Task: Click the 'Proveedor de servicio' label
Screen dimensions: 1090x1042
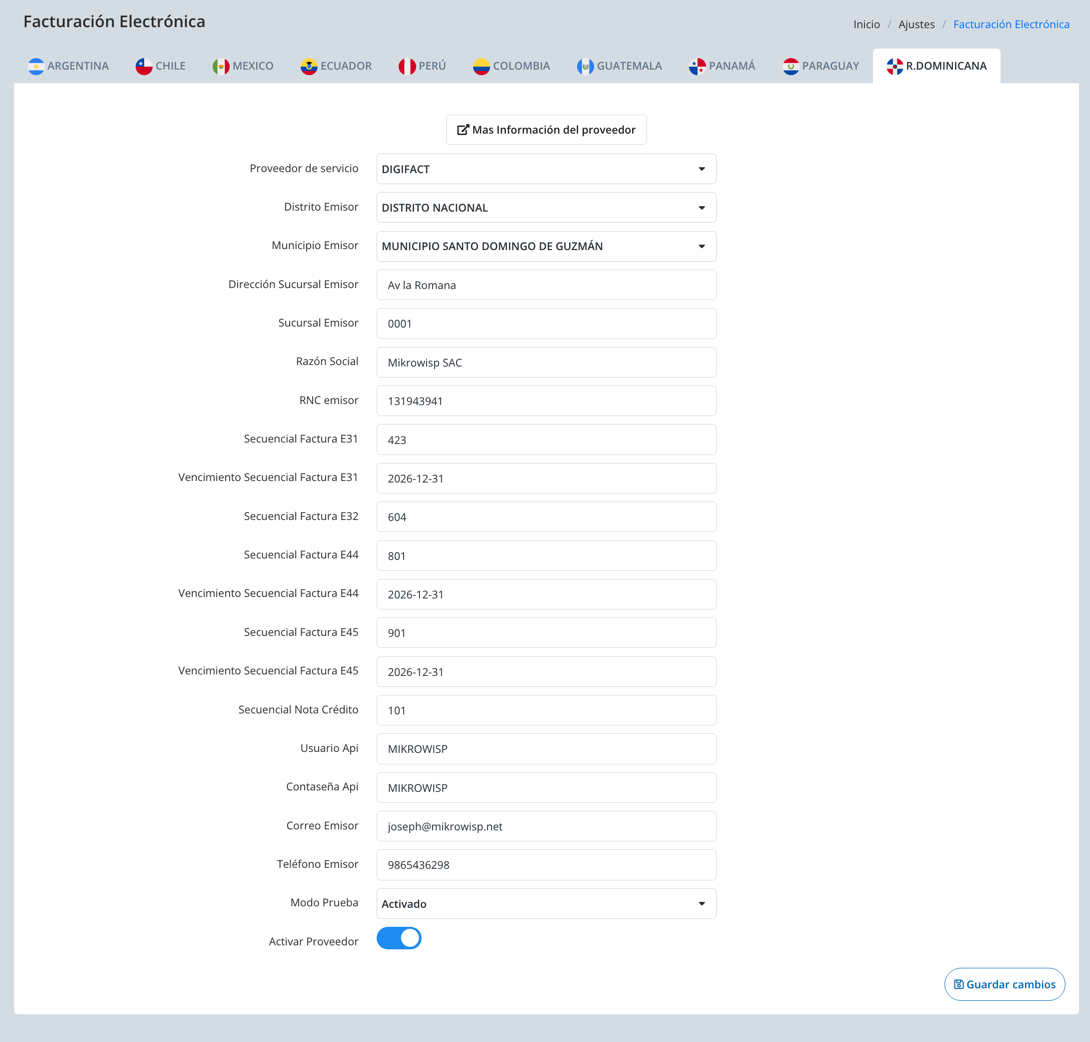Action: click(304, 168)
